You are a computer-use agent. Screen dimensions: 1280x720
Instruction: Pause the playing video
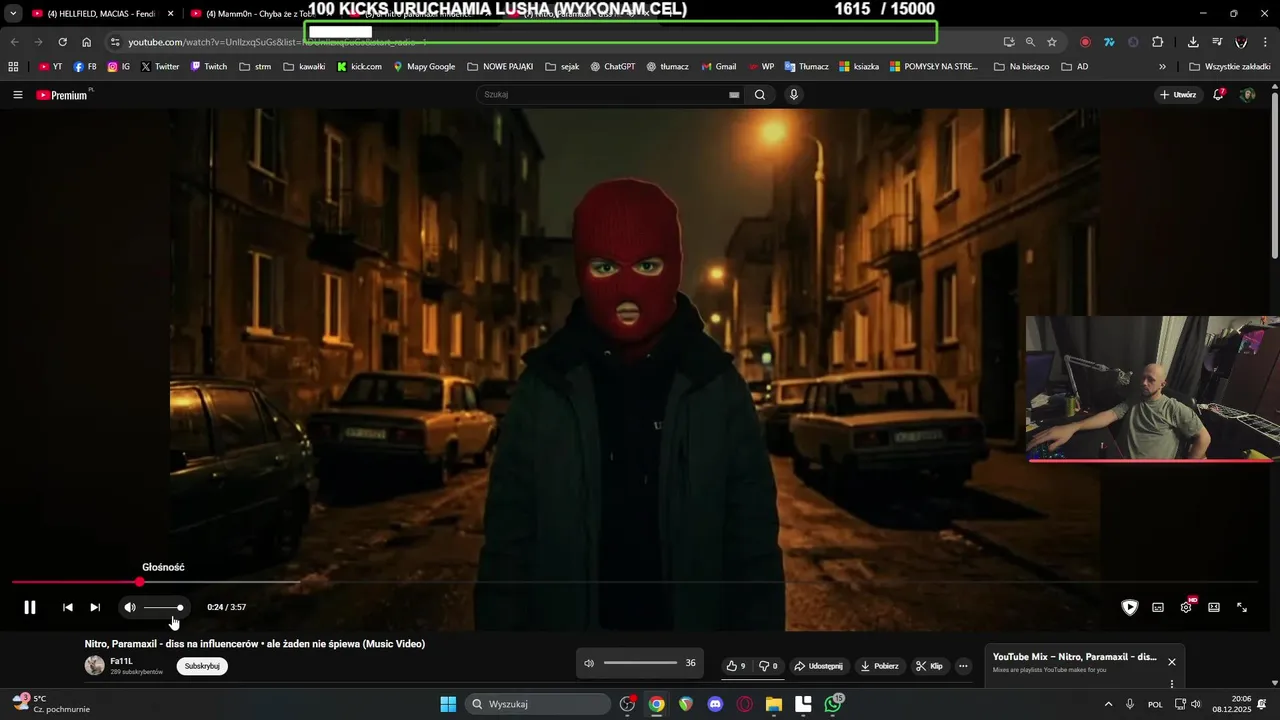point(30,607)
